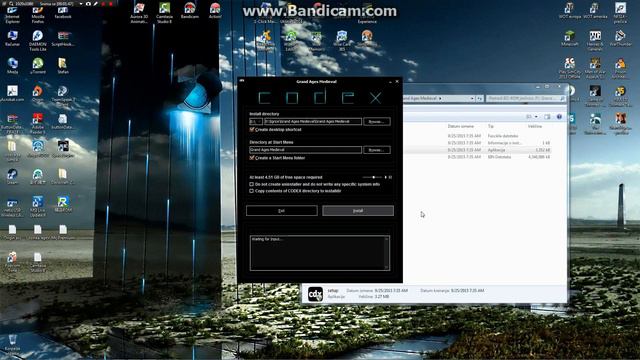The width and height of the screenshot is (640, 360).
Task: Enable Copy contents of CODEX directory option
Action: (251, 191)
